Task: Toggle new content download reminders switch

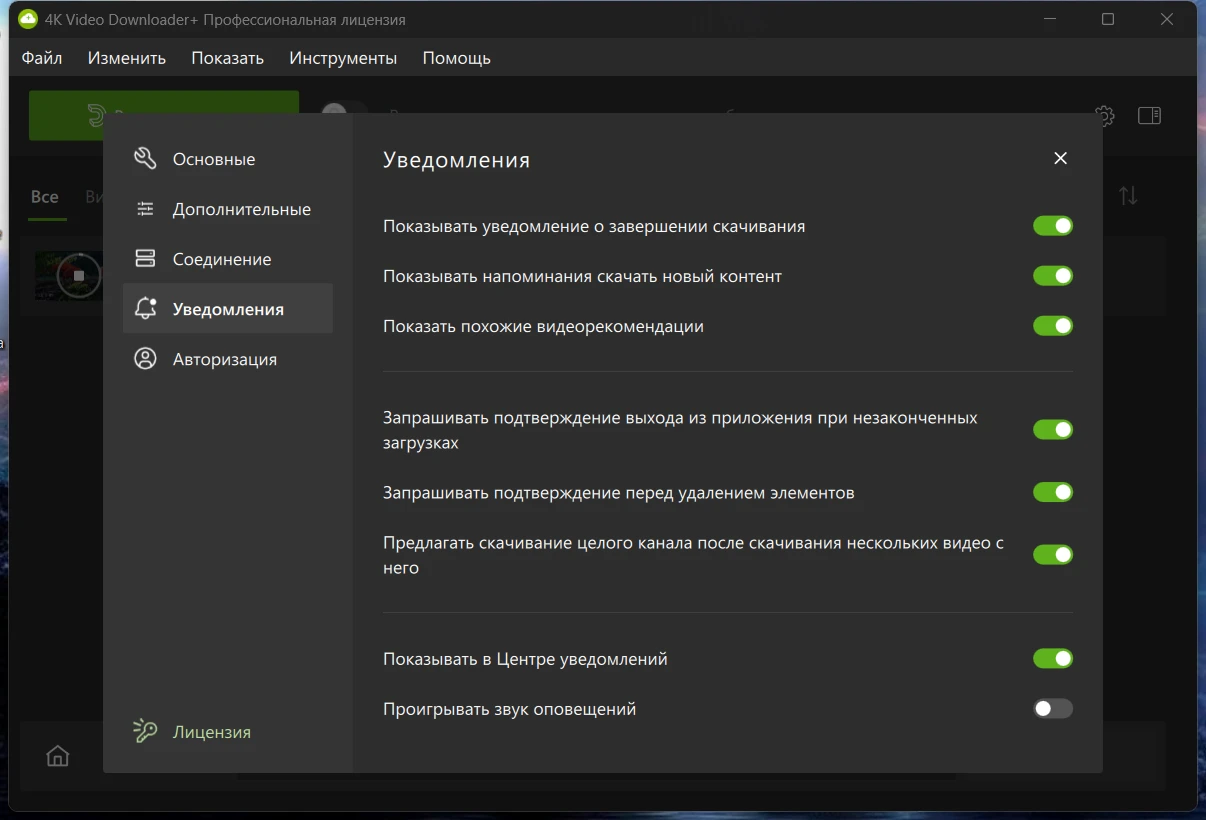Action: tap(1052, 276)
